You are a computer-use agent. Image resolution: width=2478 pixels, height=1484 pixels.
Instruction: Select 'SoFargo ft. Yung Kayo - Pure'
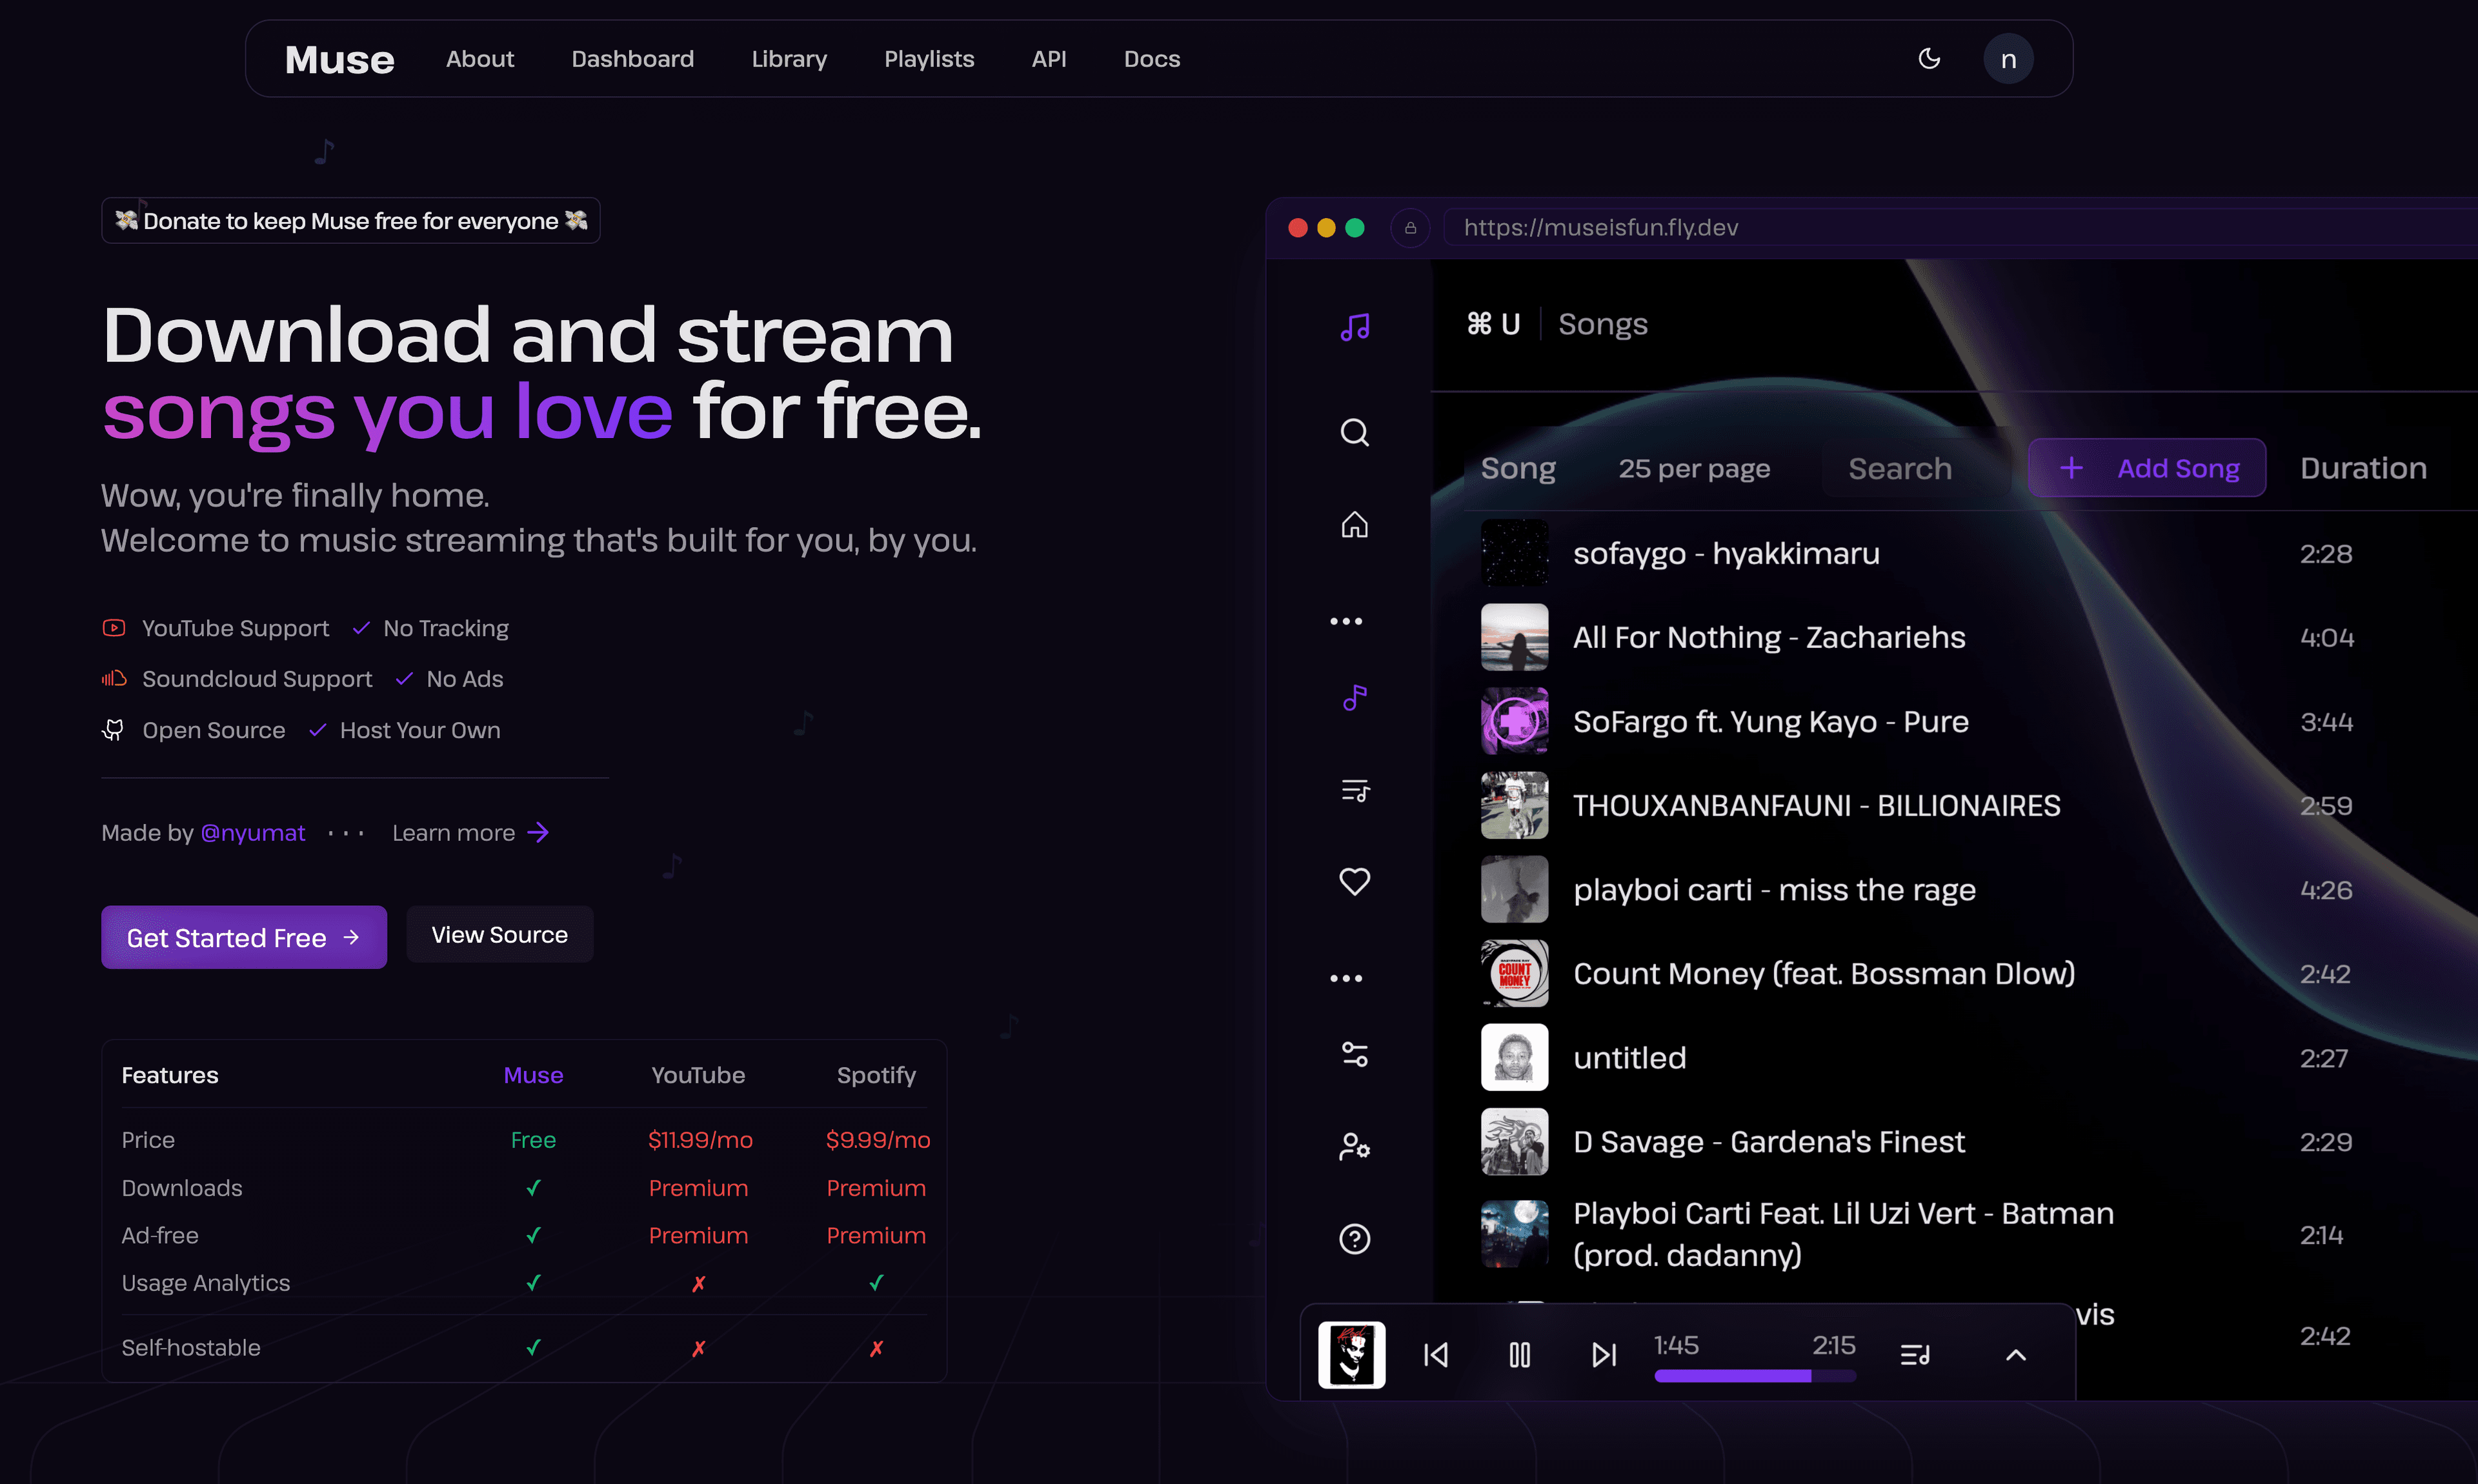point(1771,721)
